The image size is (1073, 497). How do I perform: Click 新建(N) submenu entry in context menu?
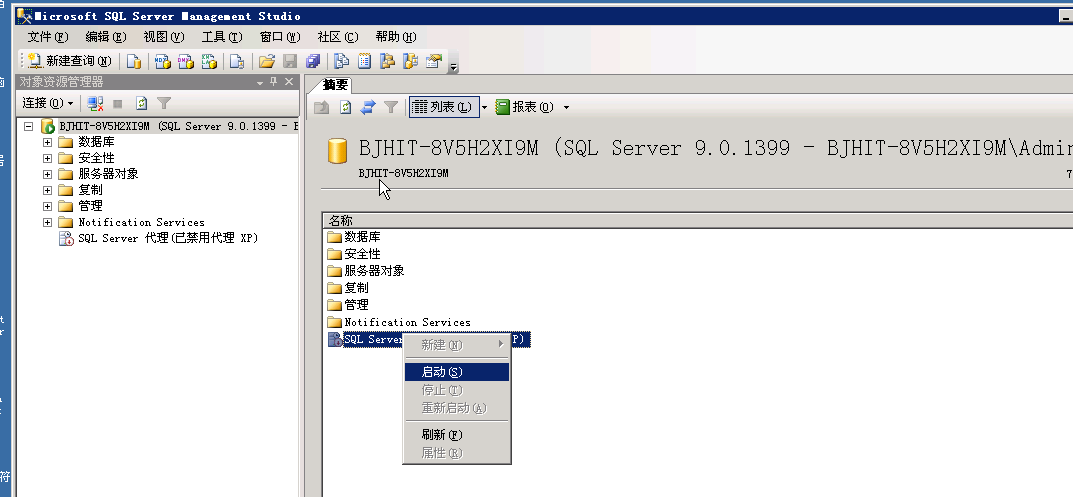point(456,345)
